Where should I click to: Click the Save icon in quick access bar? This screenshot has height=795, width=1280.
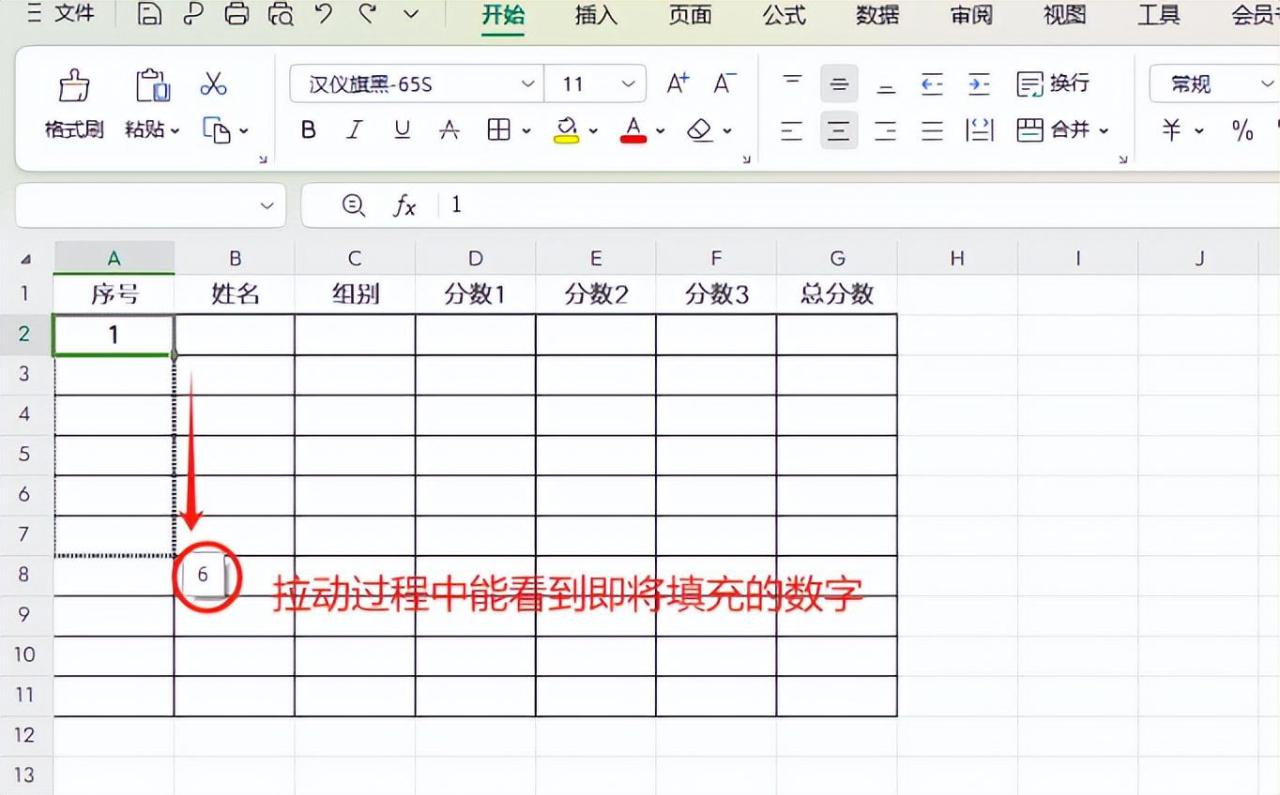pyautogui.click(x=149, y=14)
